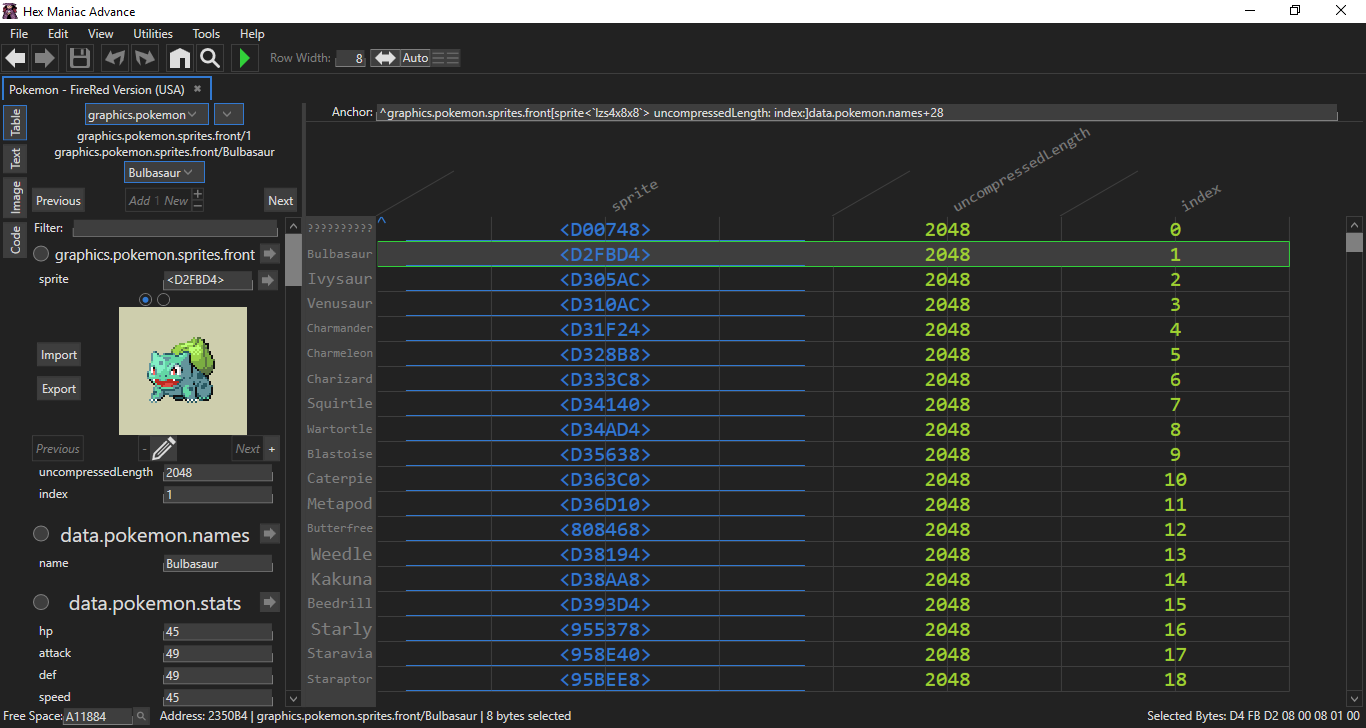Open the graphics.pokemon dropdown
Screen dimensions: 1366x728
147,114
